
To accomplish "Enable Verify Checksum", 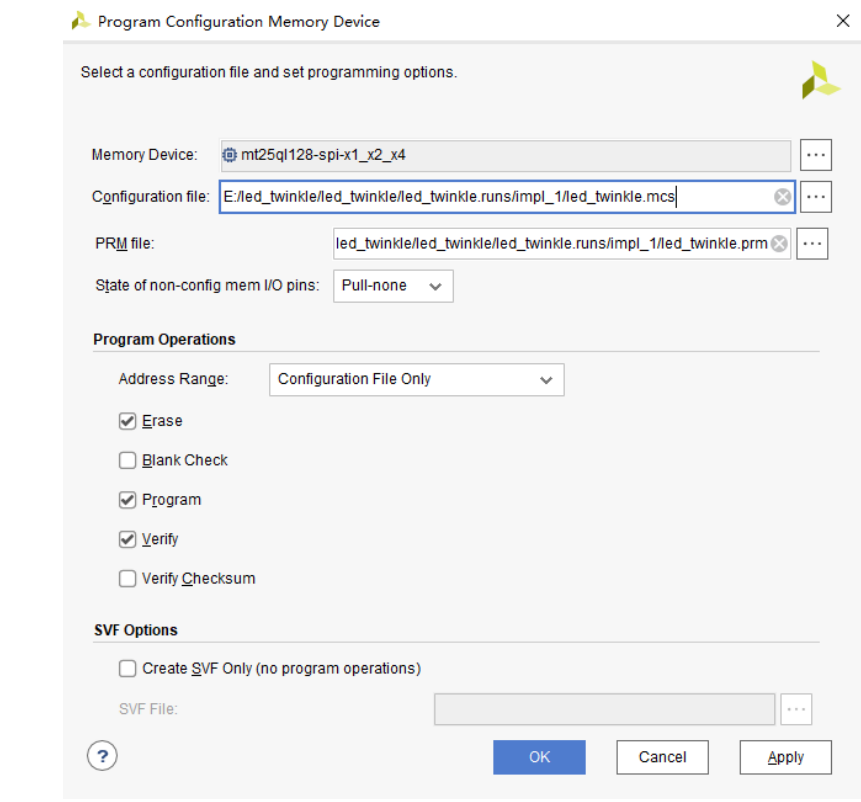I will tap(127, 579).
